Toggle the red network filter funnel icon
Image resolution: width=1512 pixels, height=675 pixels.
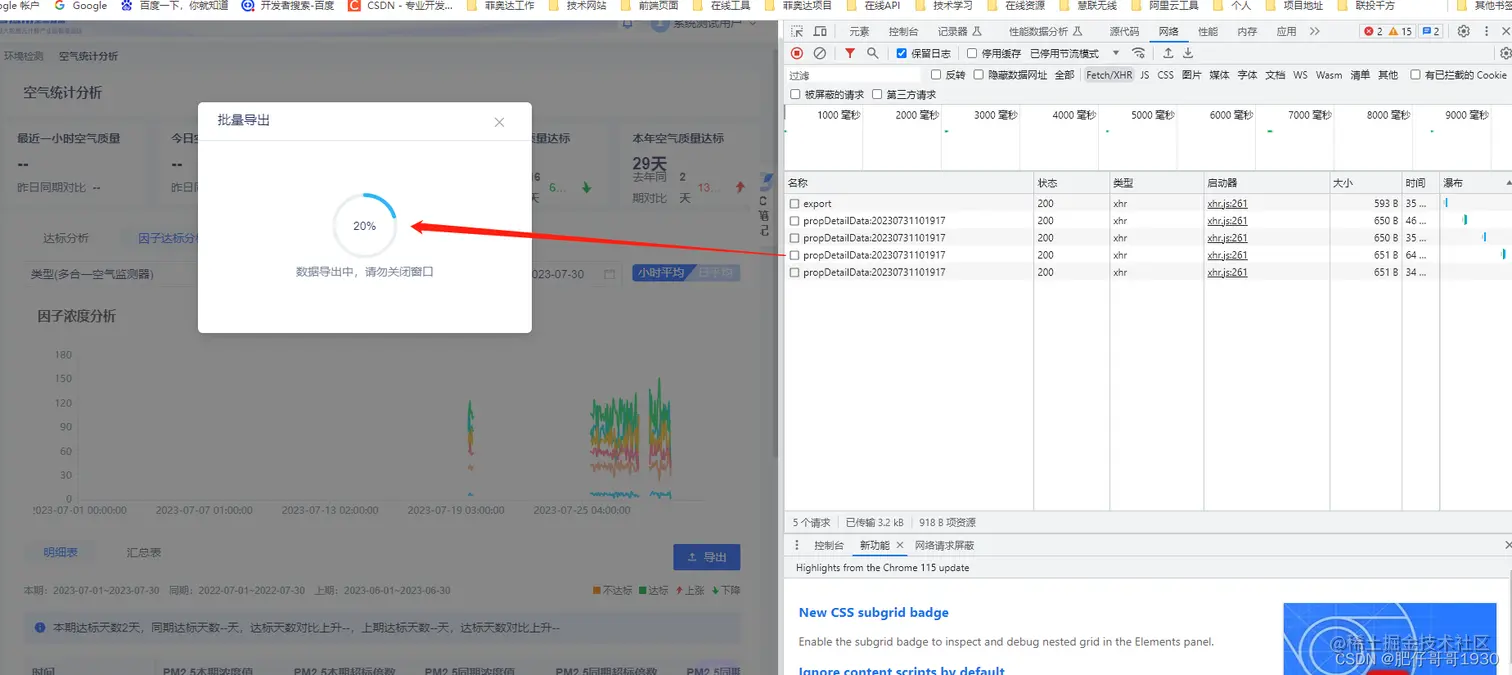click(850, 53)
